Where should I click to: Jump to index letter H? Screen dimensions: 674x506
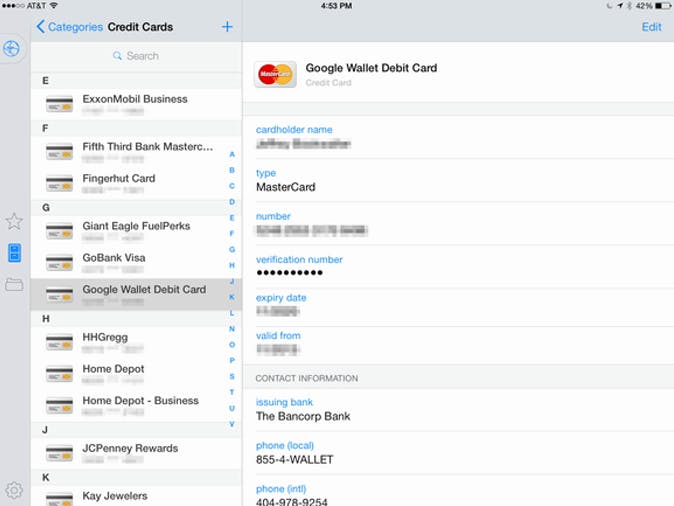(232, 265)
